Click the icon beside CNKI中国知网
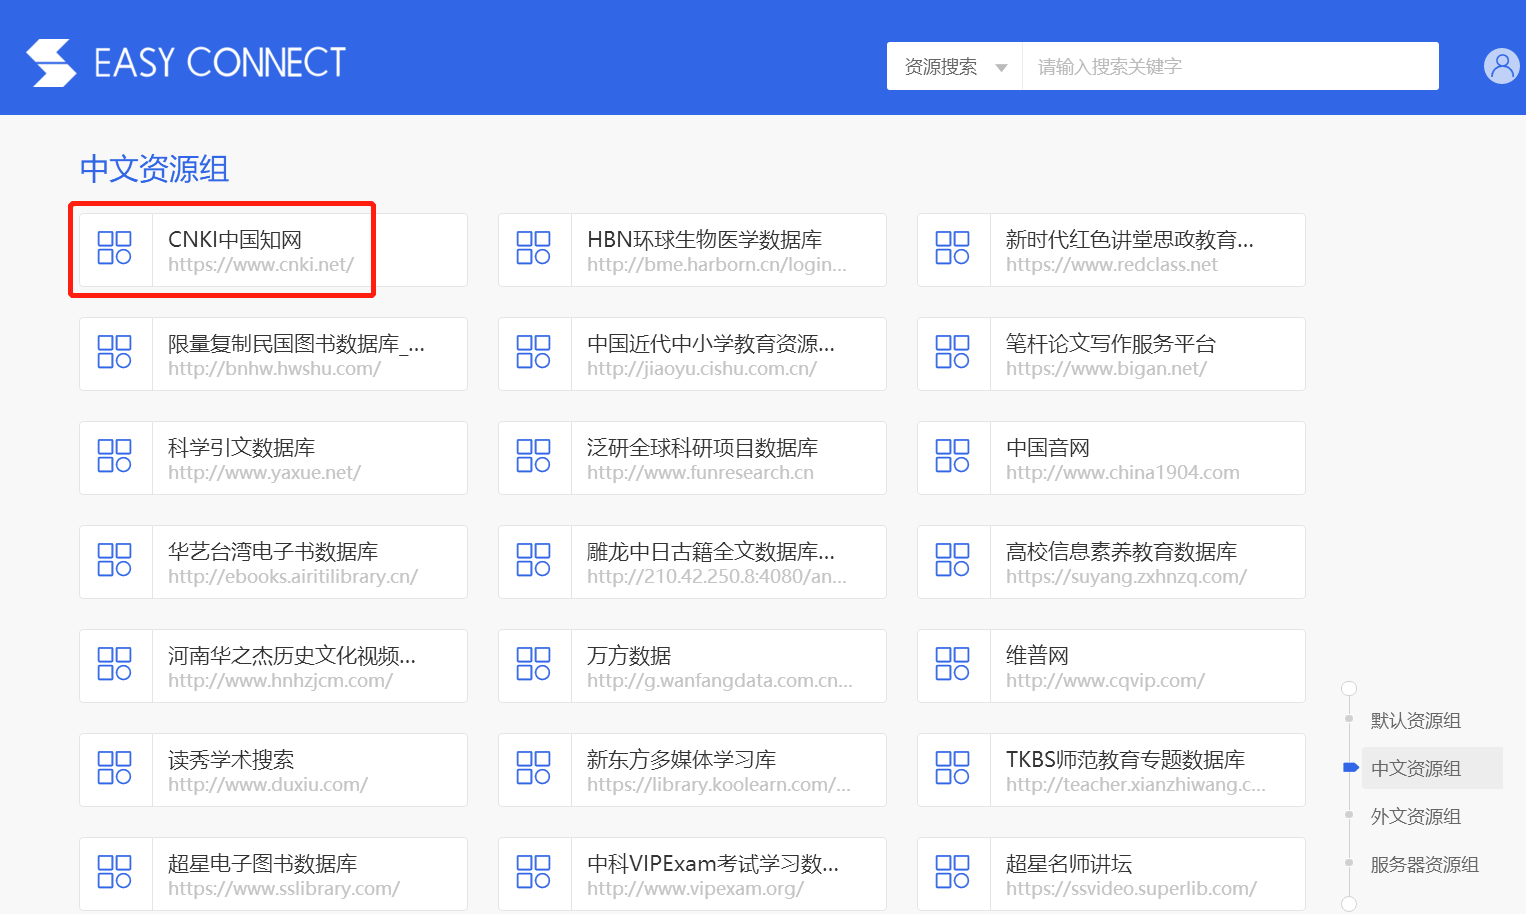Screen dimensions: 1526x914 click(115, 248)
